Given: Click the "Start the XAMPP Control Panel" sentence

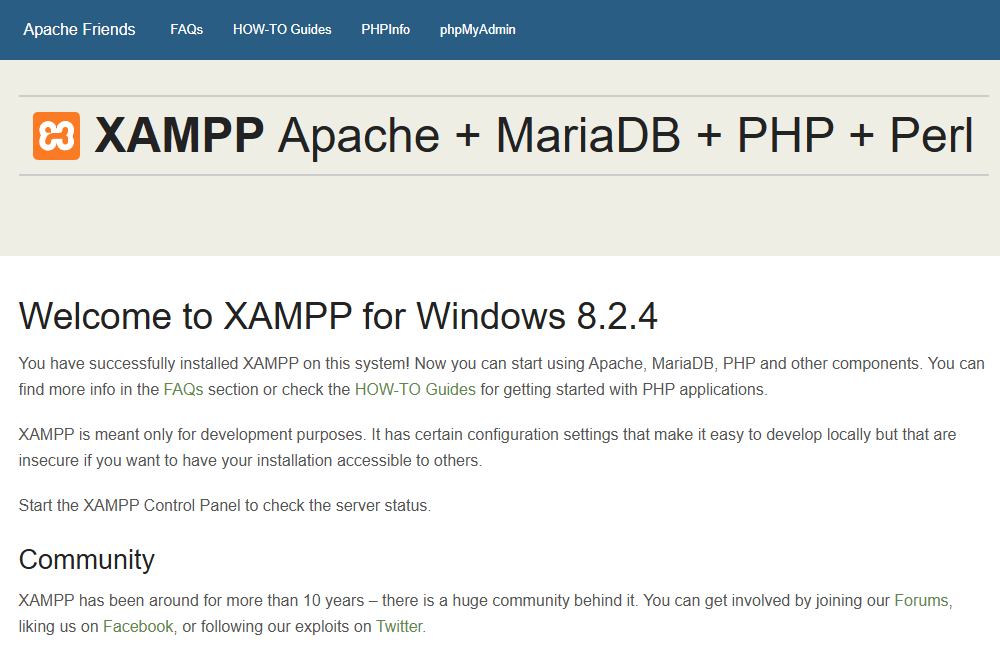Looking at the screenshot, I should 224,506.
